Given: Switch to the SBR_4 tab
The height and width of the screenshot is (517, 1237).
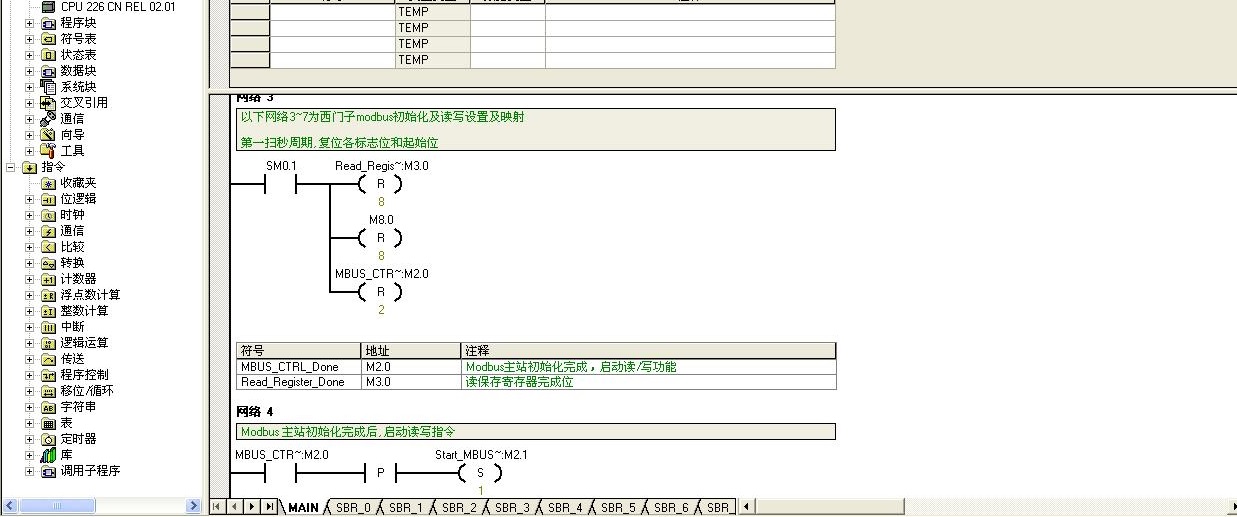Looking at the screenshot, I should pos(564,507).
